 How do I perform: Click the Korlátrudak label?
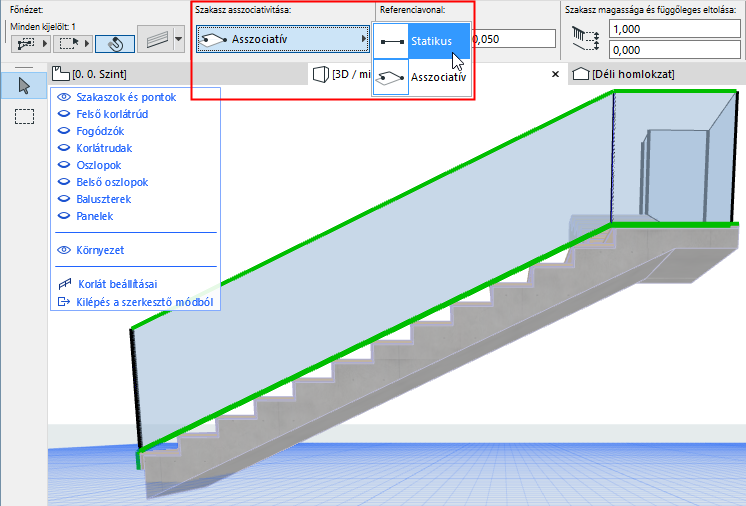(104, 148)
